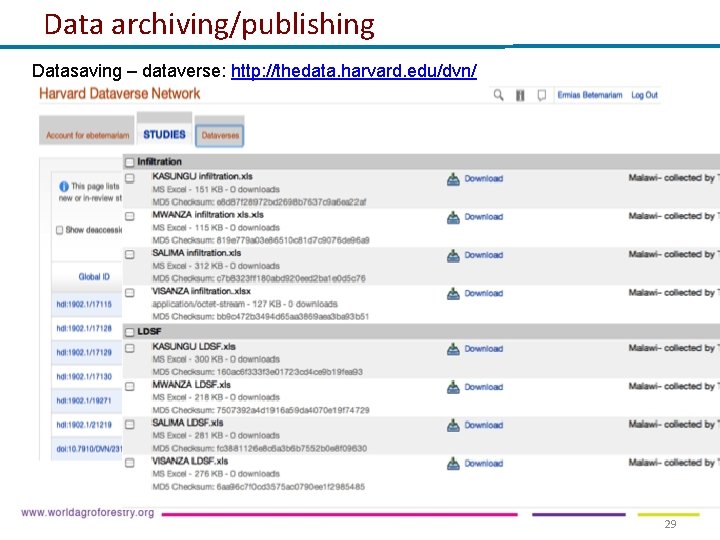
Task: Switch to the STUDIES tab
Action: (x=164, y=130)
